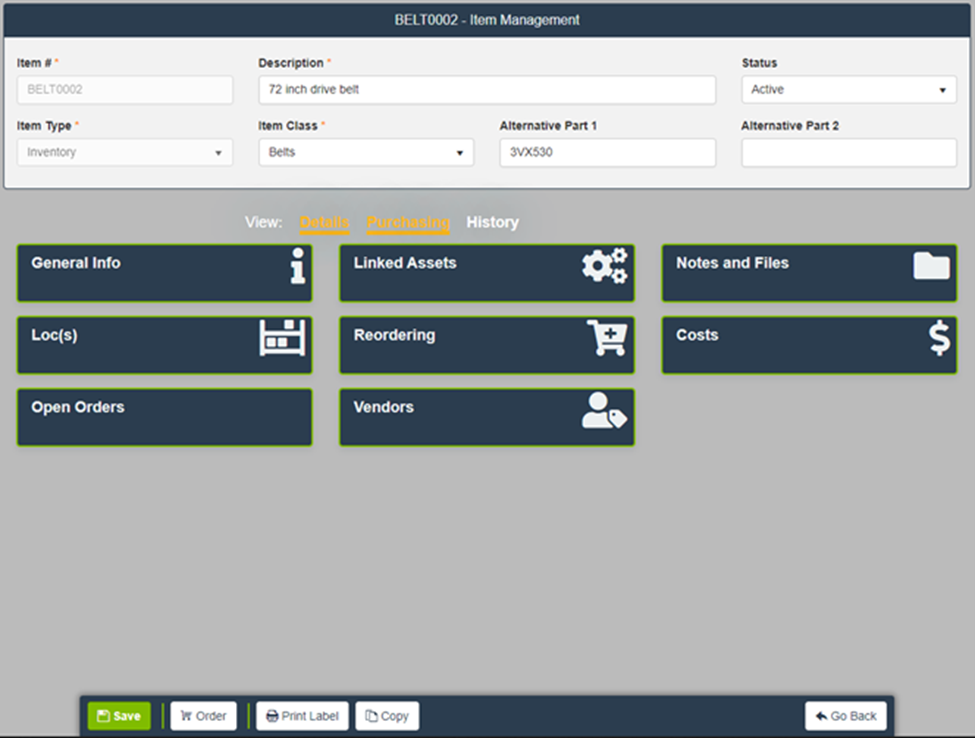Open the Open Orders tile
This screenshot has height=738, width=975.
(x=164, y=417)
